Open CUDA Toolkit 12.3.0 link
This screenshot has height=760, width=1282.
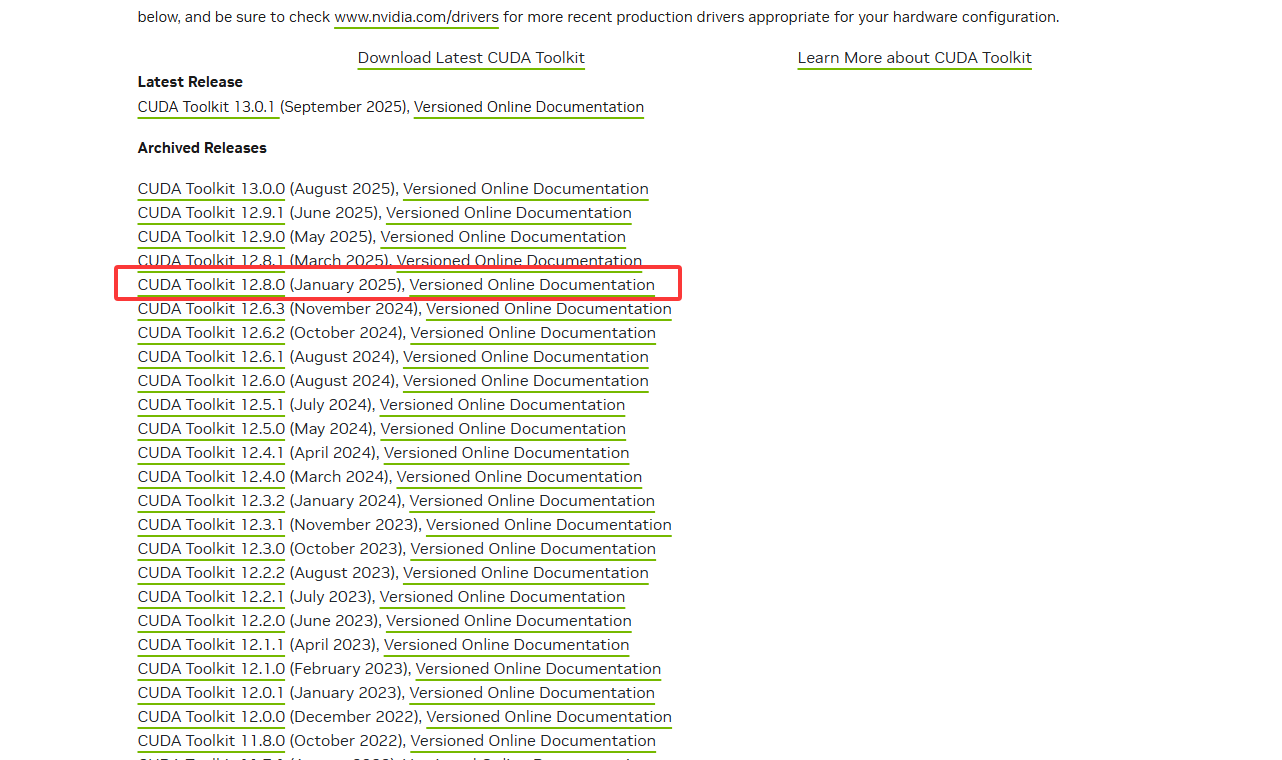(211, 549)
